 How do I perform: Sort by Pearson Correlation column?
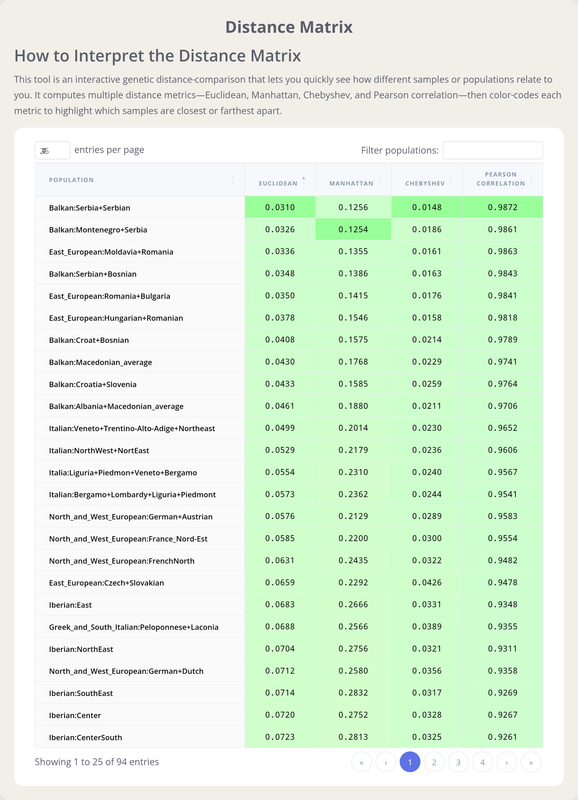(502, 180)
